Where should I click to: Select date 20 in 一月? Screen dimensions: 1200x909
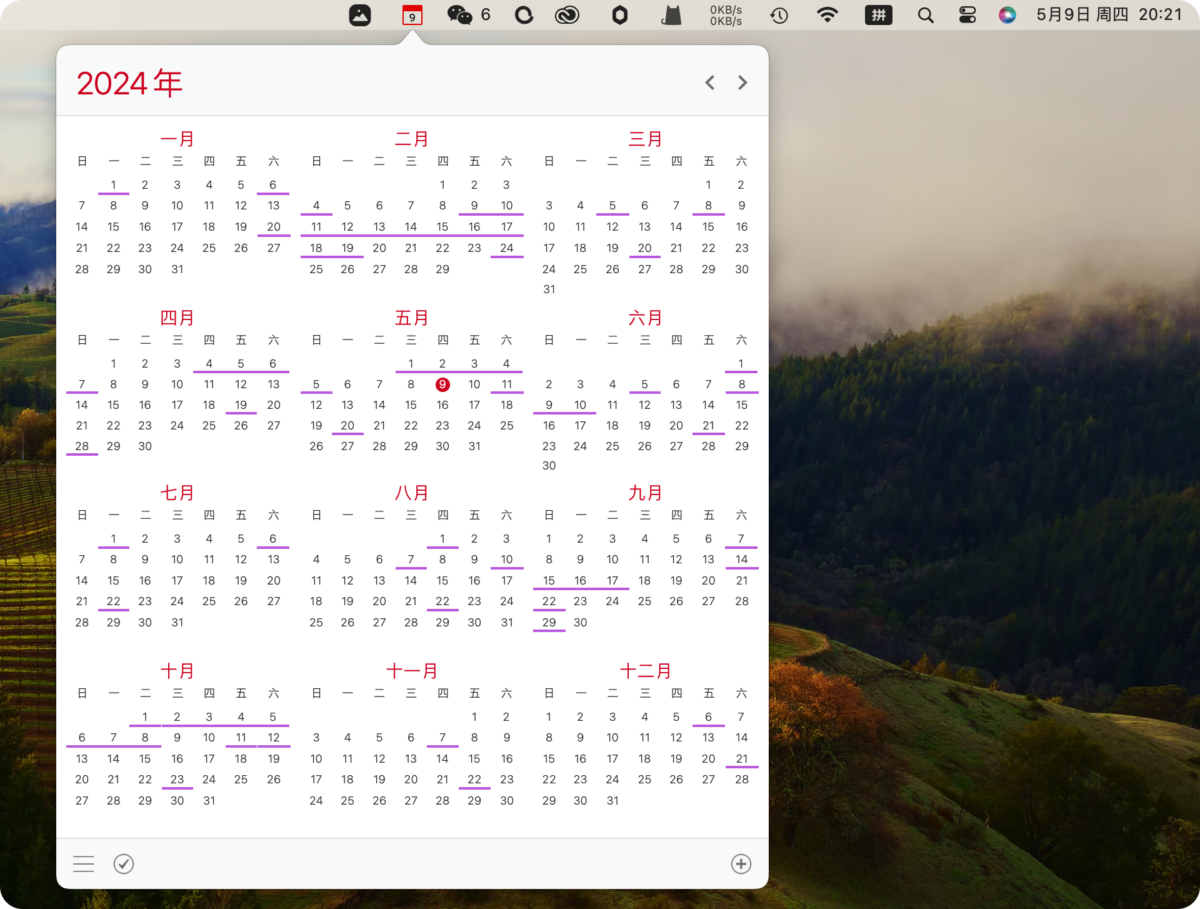[x=273, y=227]
